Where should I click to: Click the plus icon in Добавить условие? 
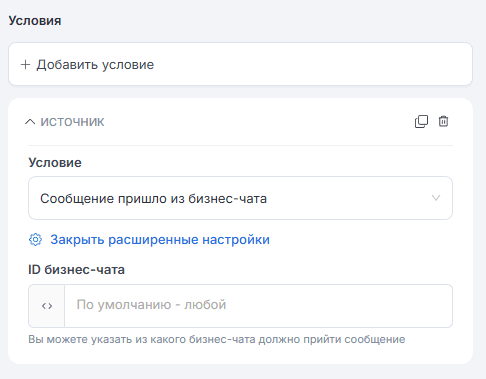click(x=25, y=64)
